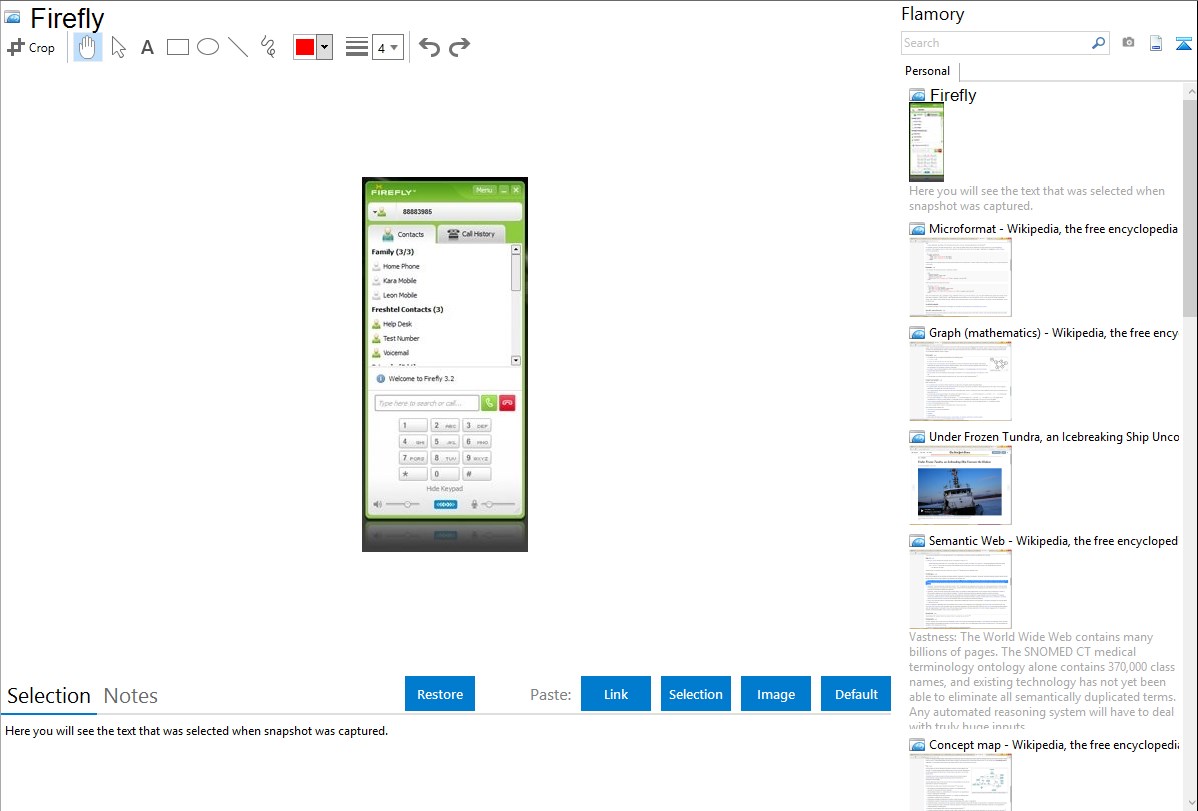The height and width of the screenshot is (811, 1198).
Task: Open the Under Frozen Tundra snapshot thumbnail
Action: click(x=960, y=485)
